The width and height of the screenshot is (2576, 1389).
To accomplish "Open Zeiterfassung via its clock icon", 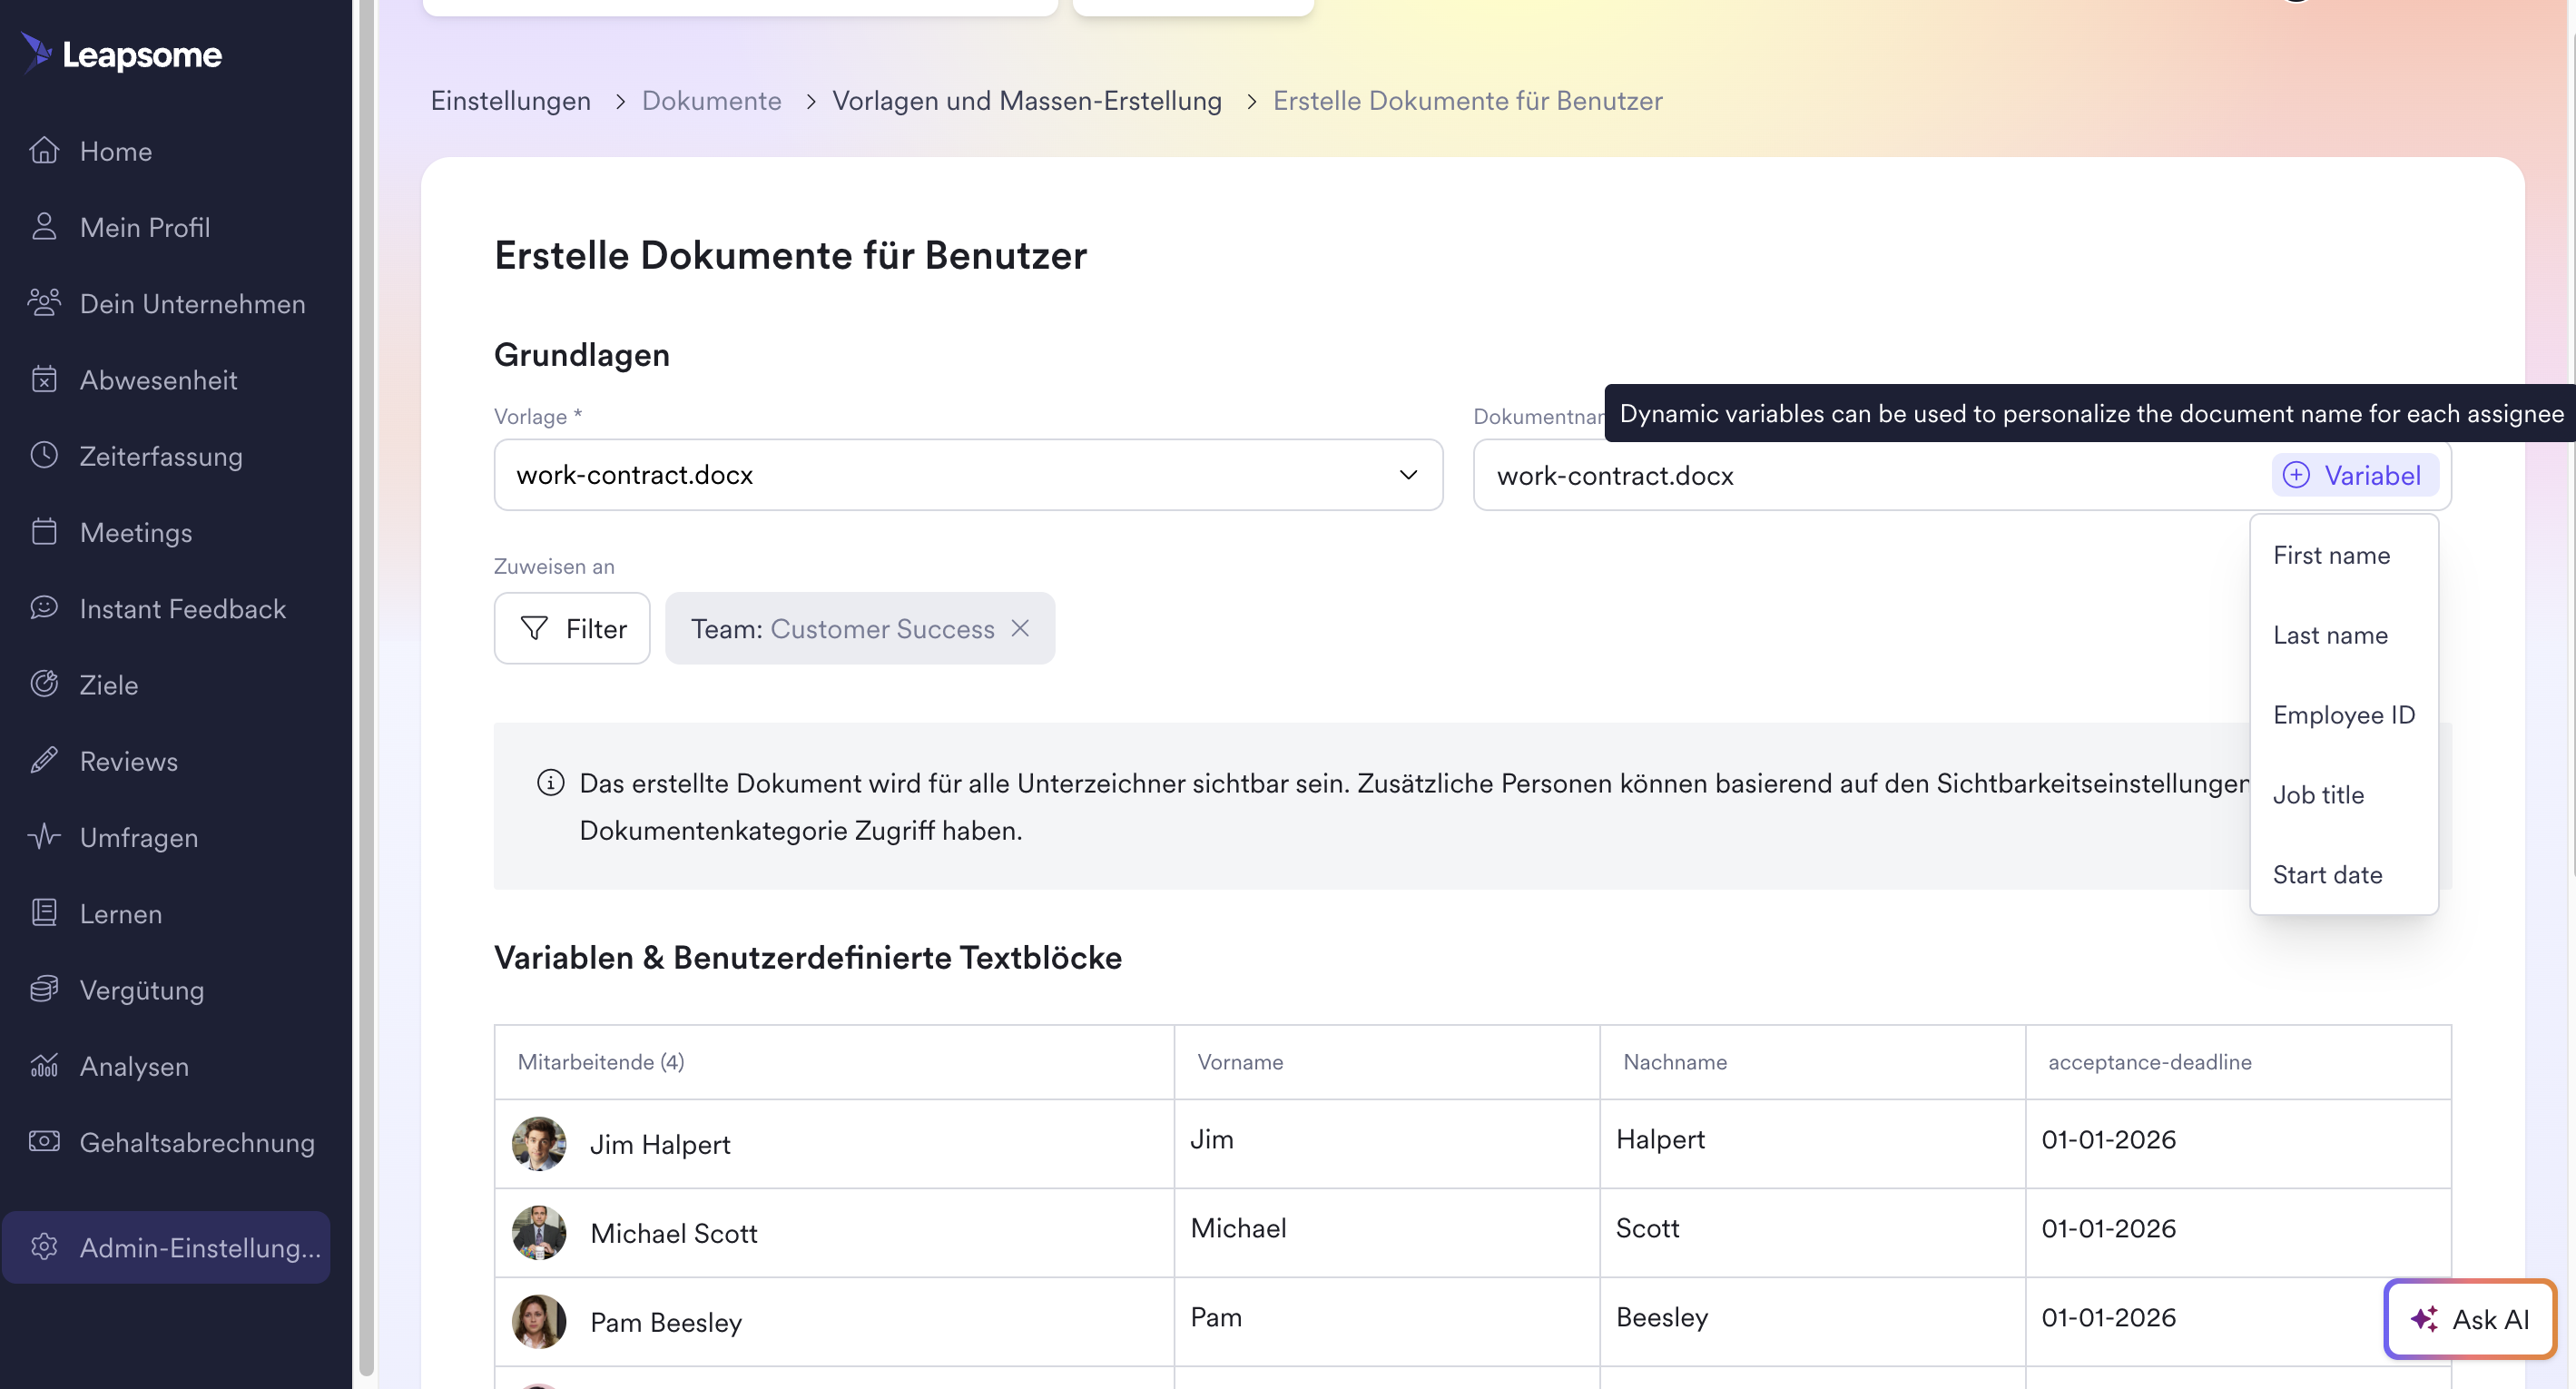I will point(44,456).
